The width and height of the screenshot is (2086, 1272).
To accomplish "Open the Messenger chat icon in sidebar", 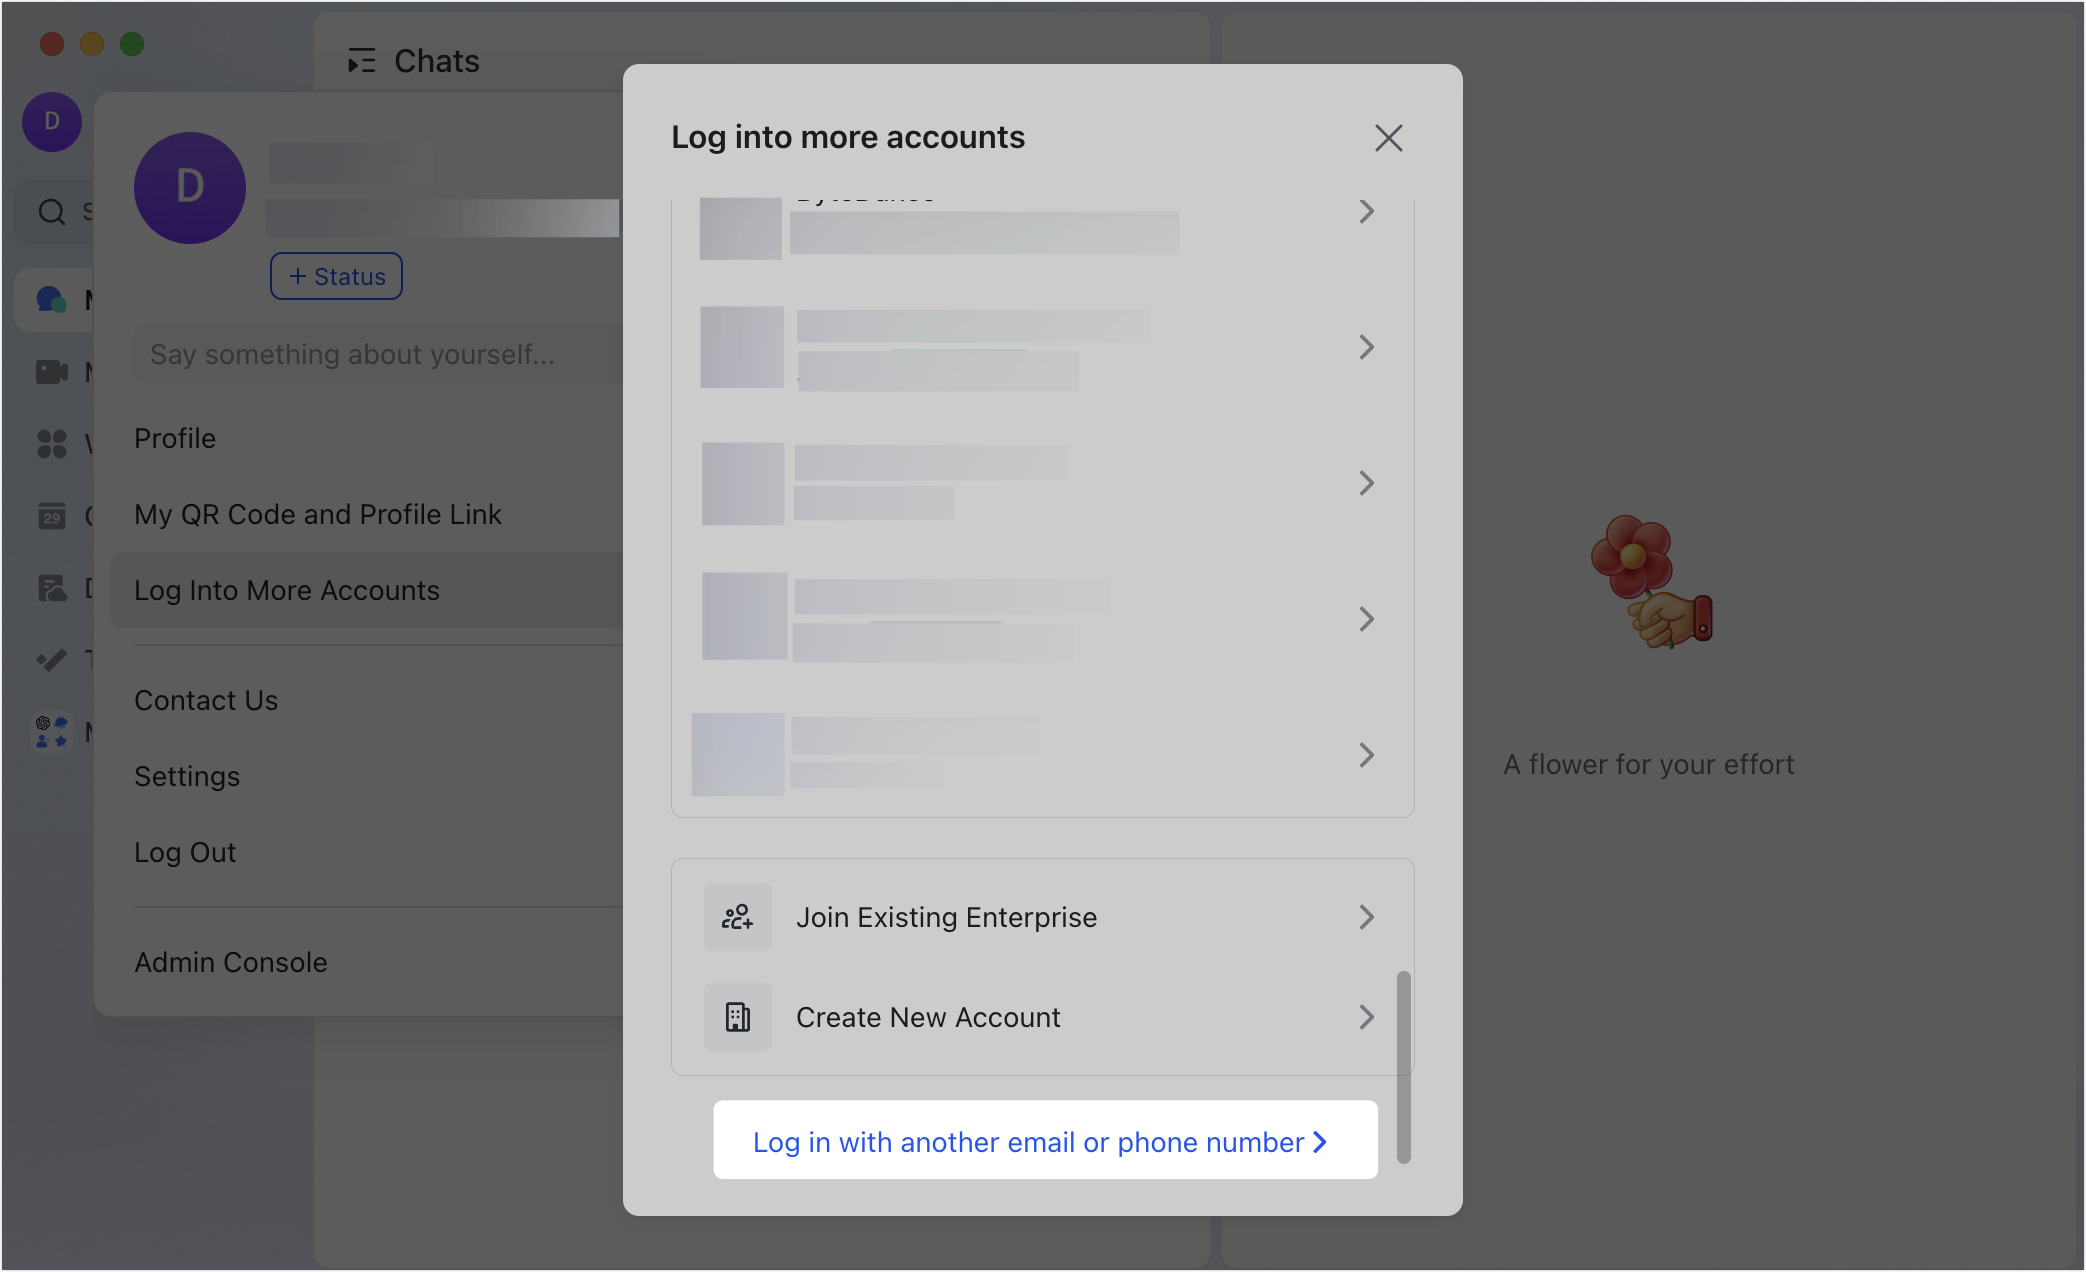I will click(x=51, y=299).
